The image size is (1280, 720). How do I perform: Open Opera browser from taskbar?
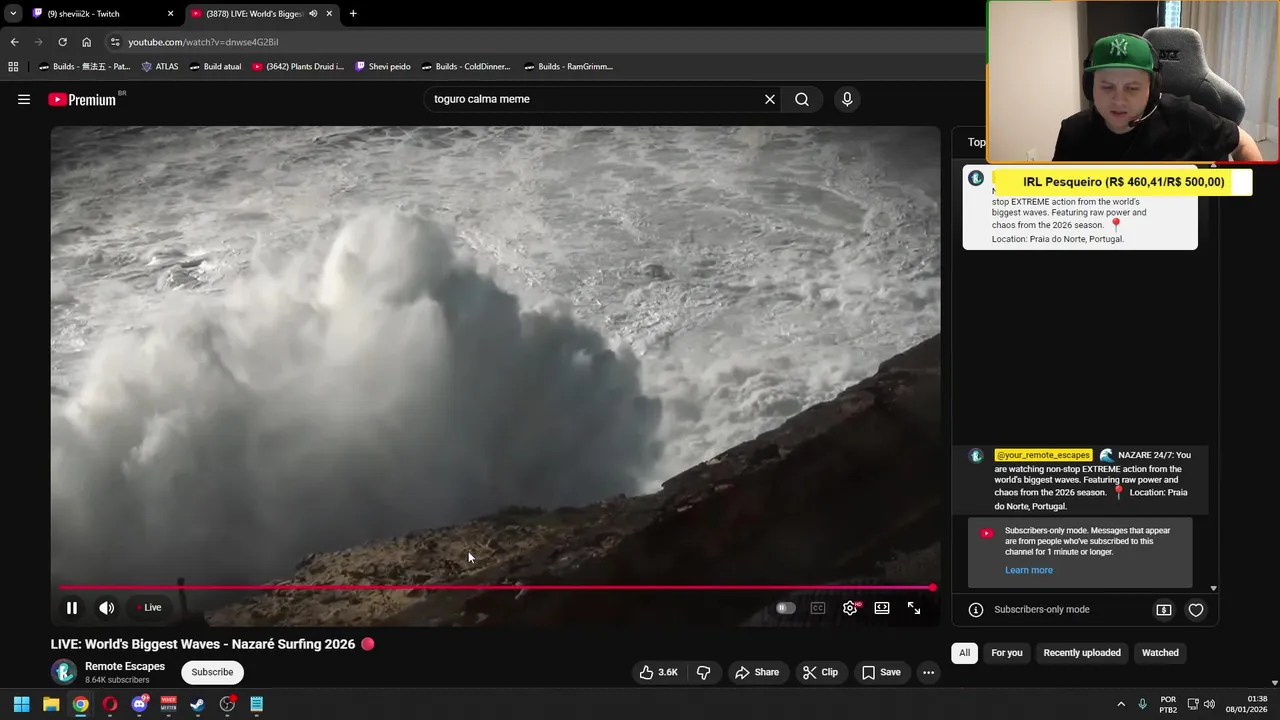pyautogui.click(x=110, y=704)
